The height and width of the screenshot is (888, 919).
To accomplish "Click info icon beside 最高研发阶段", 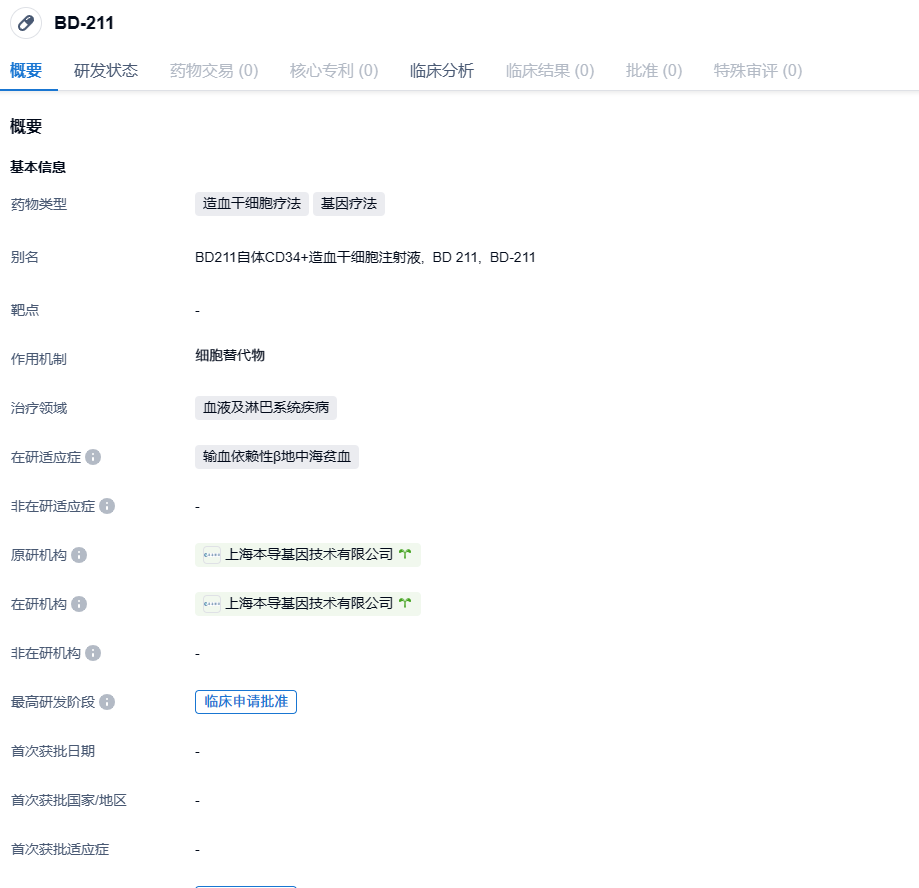I will point(107,702).
